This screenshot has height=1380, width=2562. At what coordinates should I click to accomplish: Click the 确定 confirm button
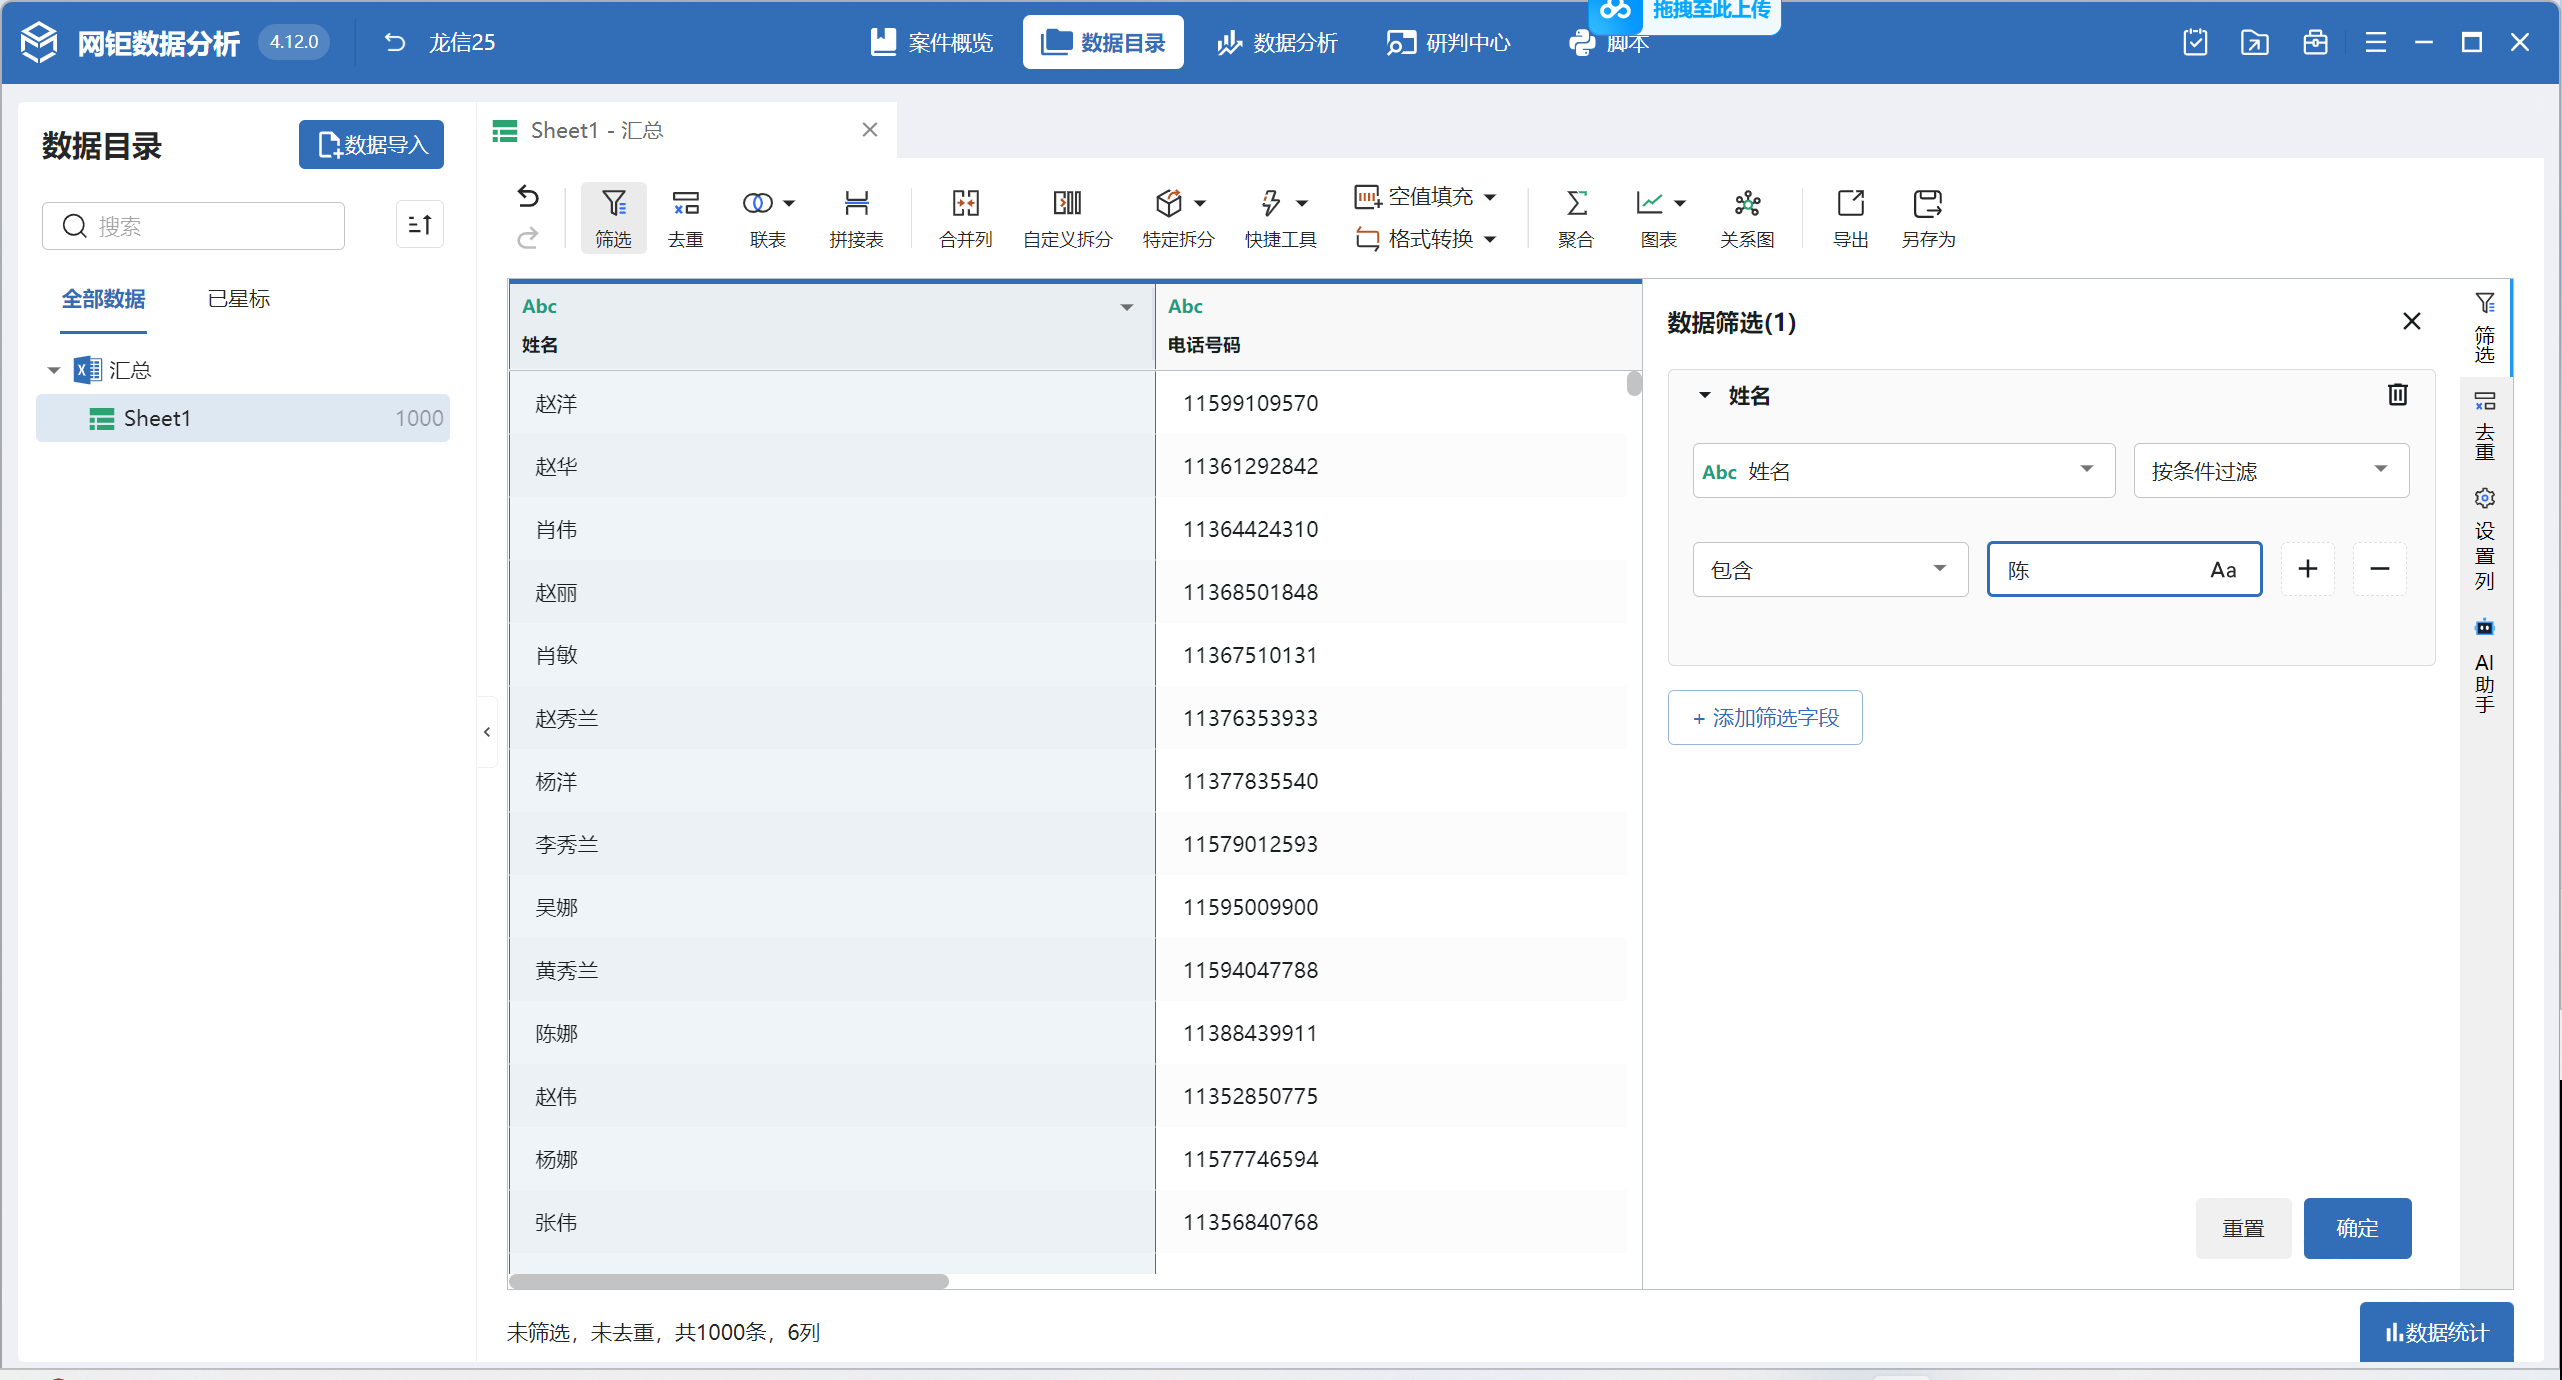[x=2356, y=1228]
